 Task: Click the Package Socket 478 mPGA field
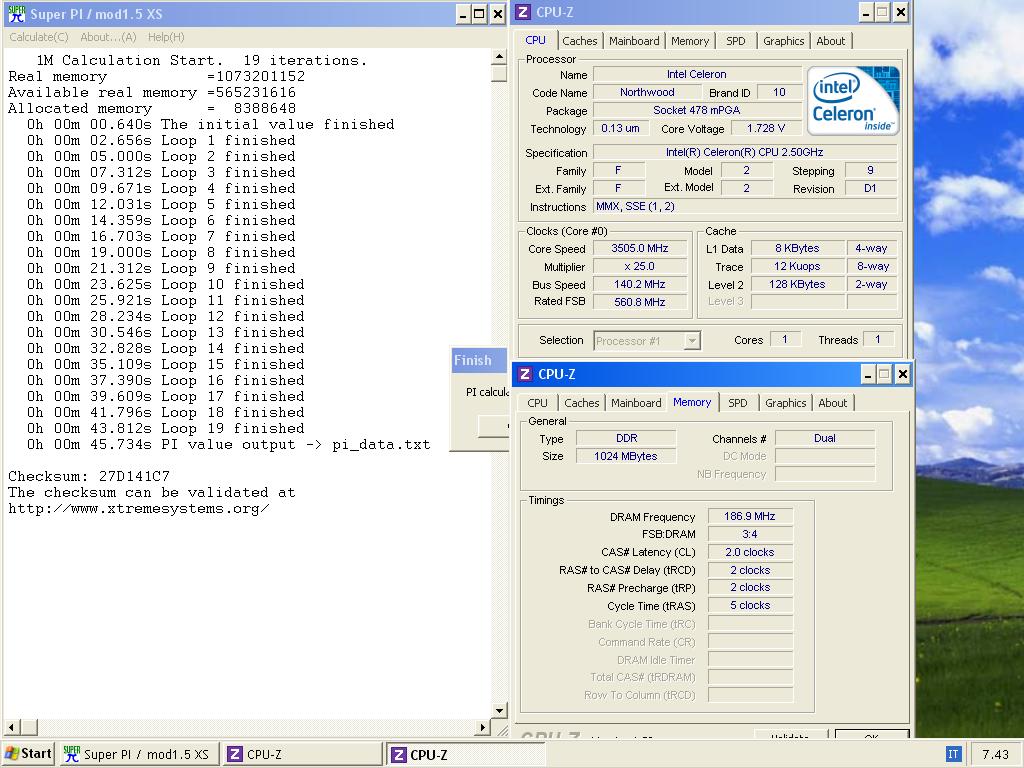[x=697, y=110]
